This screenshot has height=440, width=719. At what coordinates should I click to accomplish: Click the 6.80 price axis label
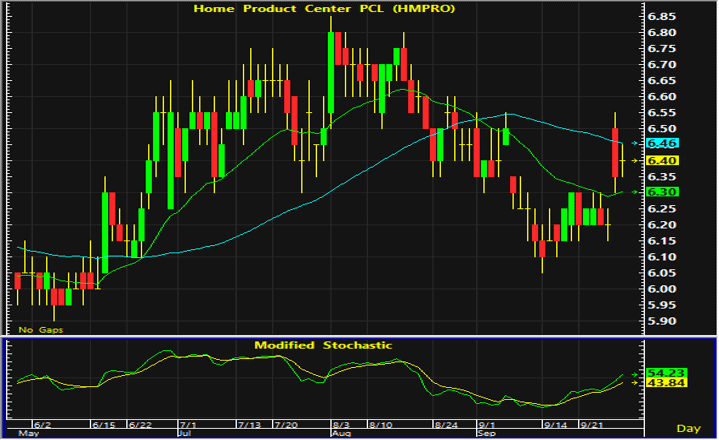pos(662,33)
